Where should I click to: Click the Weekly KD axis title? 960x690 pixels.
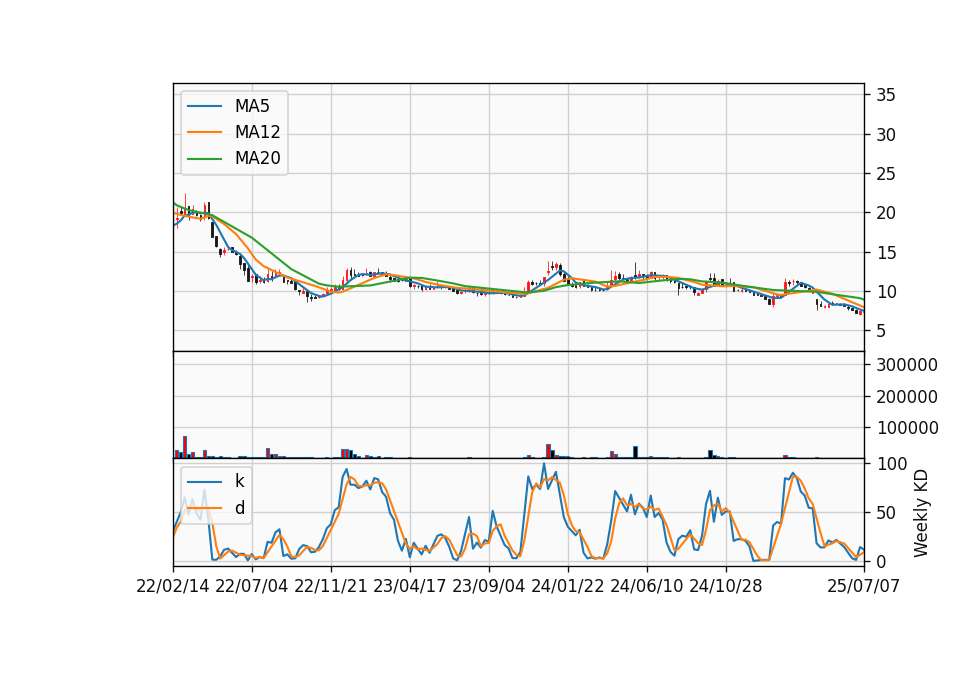921,513
